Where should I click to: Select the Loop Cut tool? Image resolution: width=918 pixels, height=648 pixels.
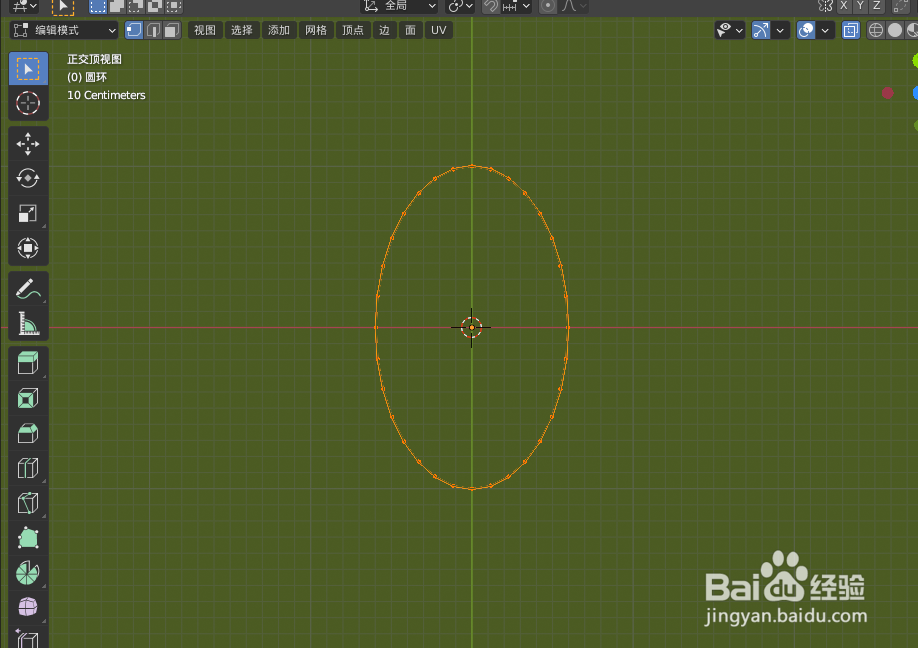[28, 468]
